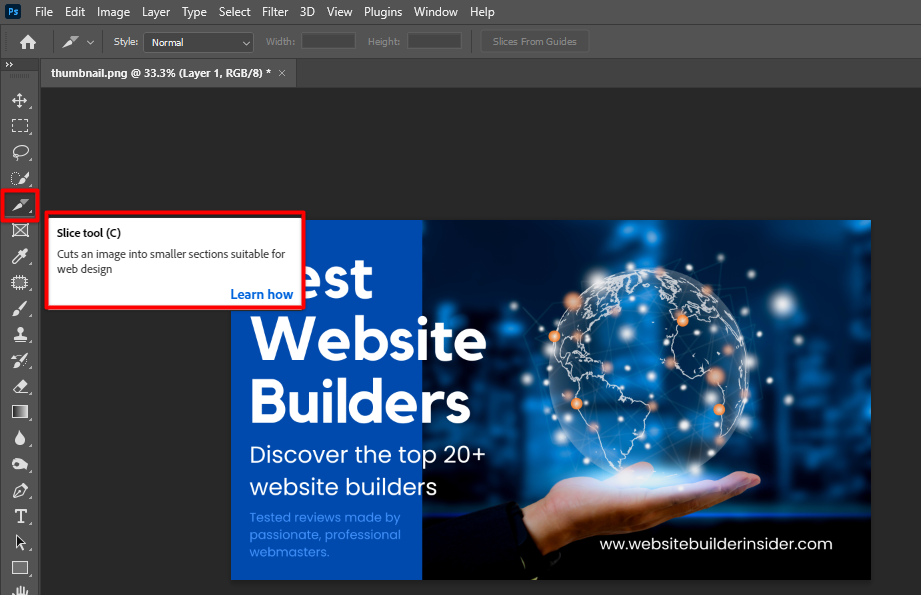
Task: Activate the Clone Stamp tool
Action: 20,335
